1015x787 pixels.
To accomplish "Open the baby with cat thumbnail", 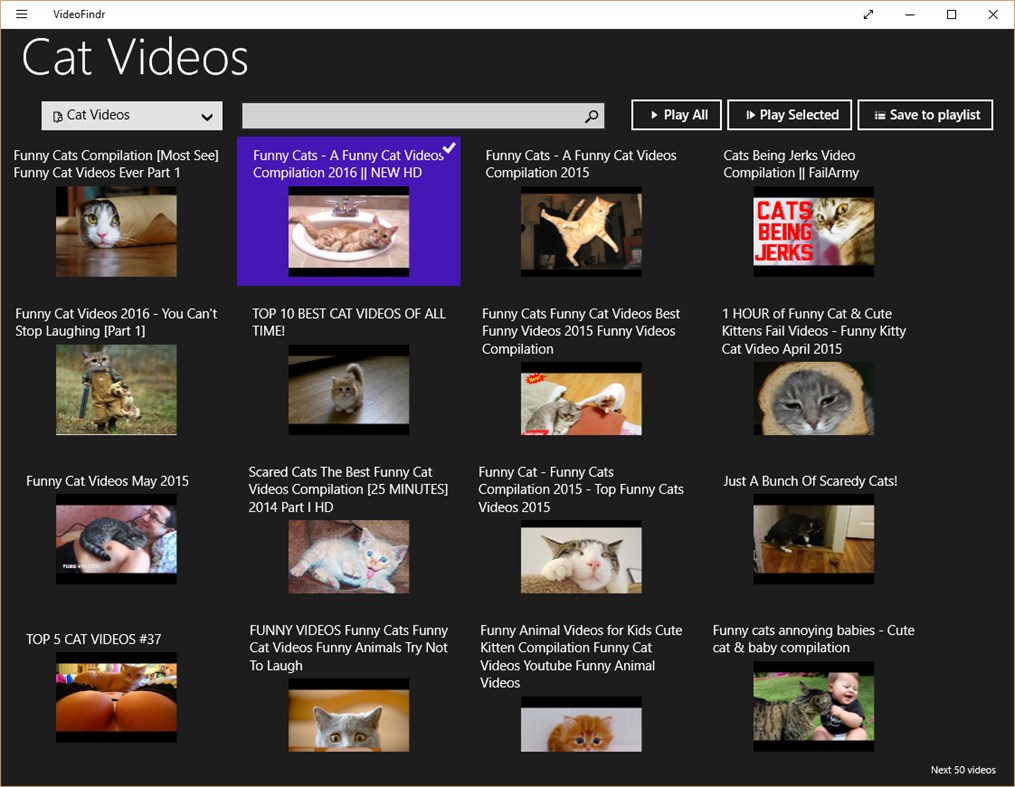I will (x=814, y=707).
